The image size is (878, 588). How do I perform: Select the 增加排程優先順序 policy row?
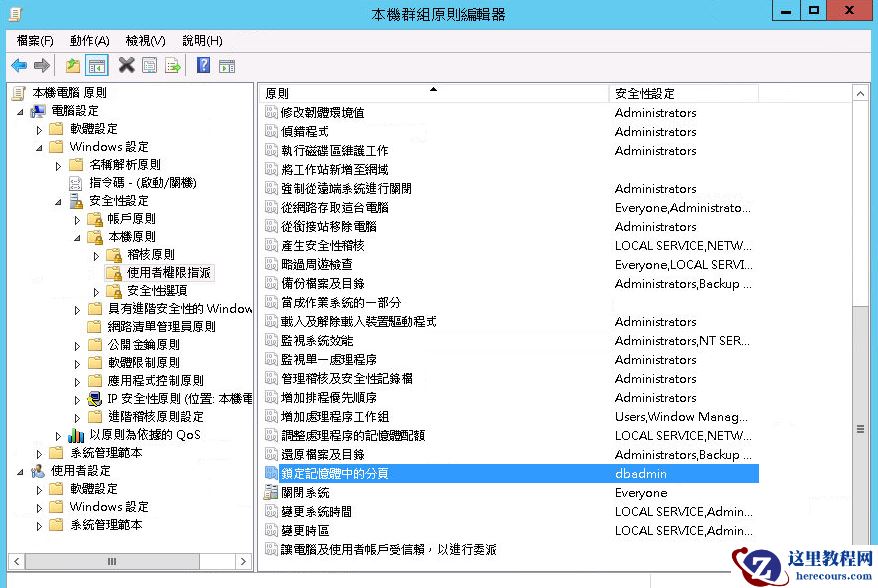[511, 398]
